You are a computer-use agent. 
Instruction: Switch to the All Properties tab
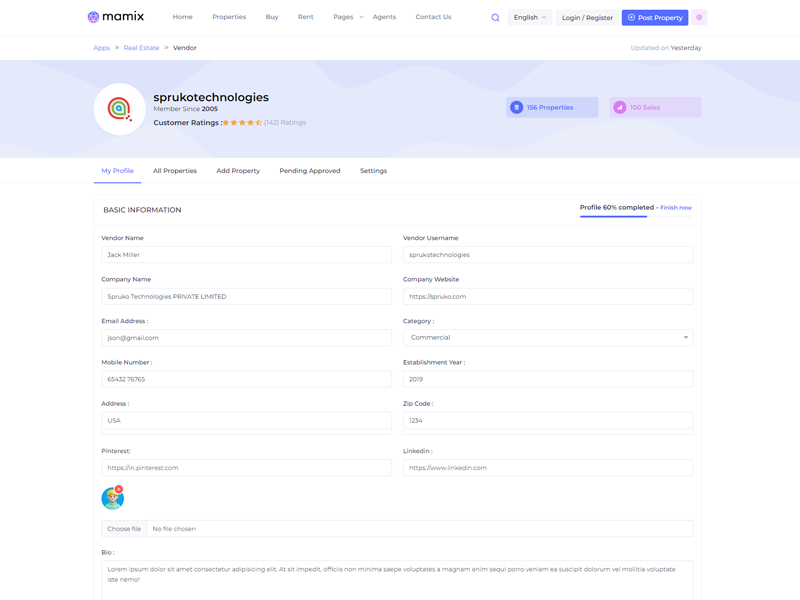tap(175, 171)
